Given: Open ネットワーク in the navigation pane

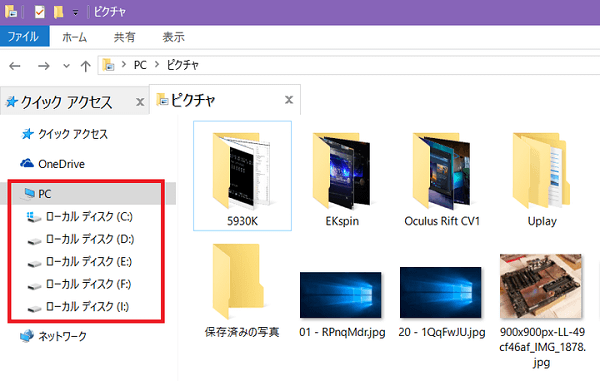Looking at the screenshot, I should 62,336.
